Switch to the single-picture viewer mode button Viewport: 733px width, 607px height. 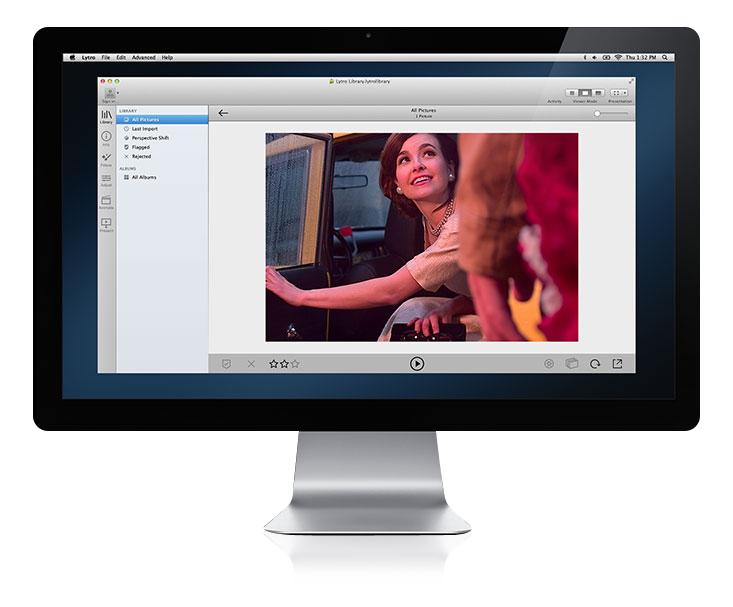pyautogui.click(x=586, y=93)
